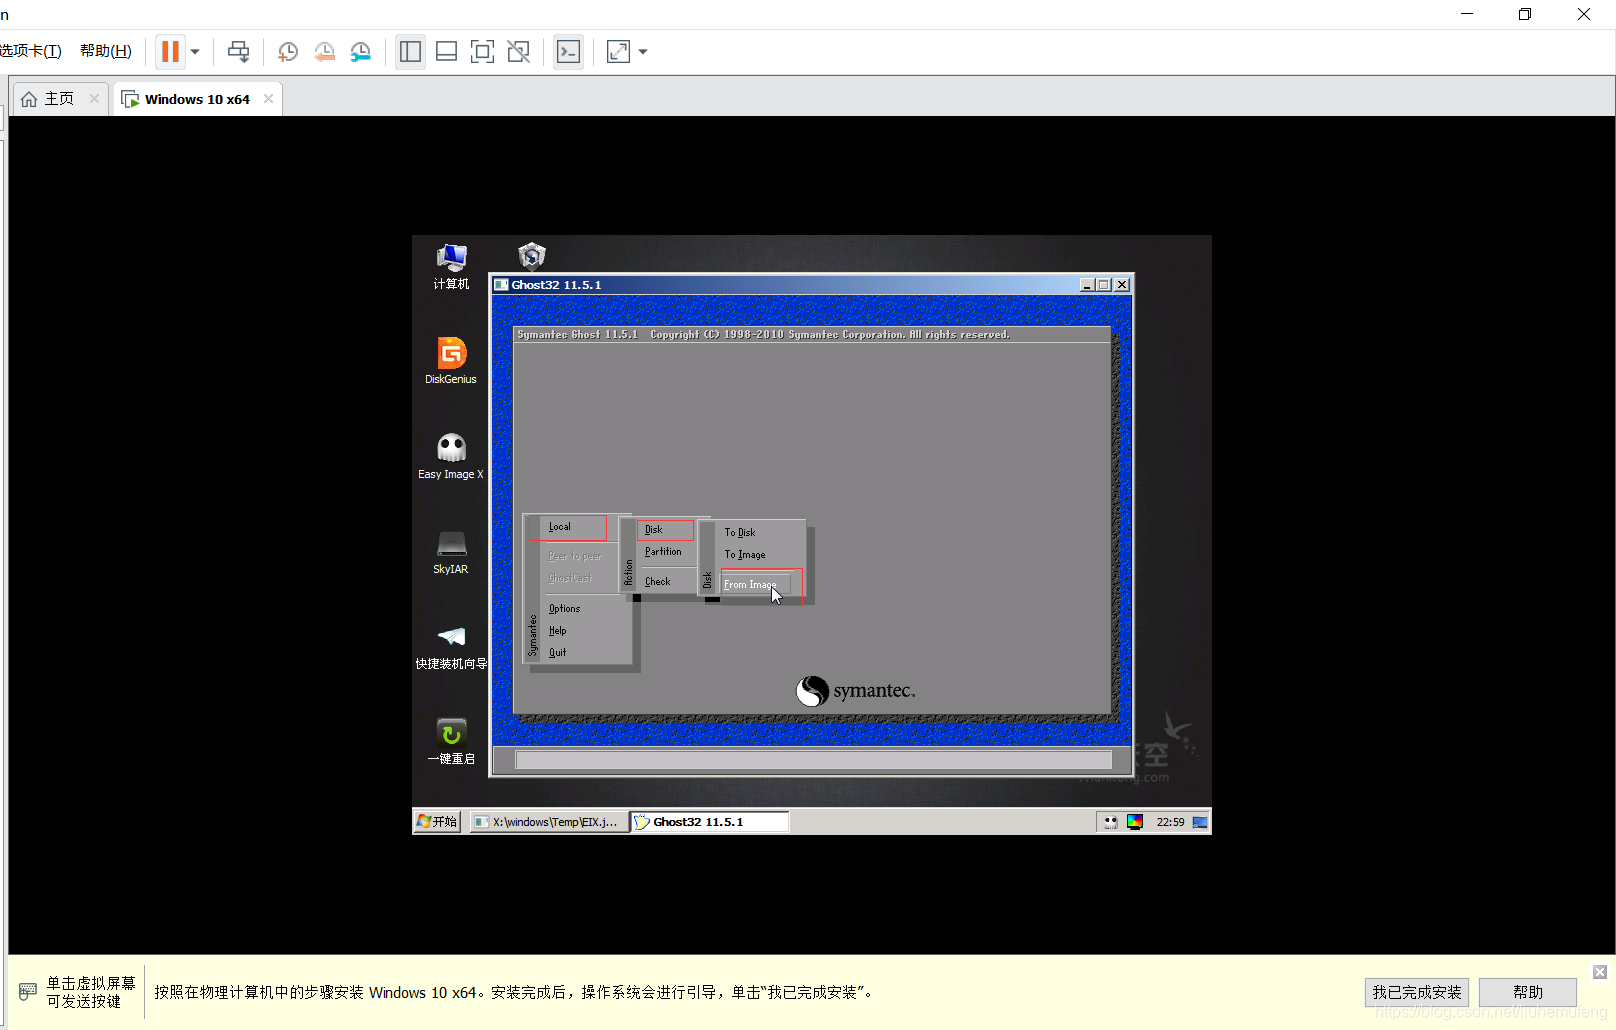
Task: Toggle the library sidebar panel icon
Action: (410, 52)
